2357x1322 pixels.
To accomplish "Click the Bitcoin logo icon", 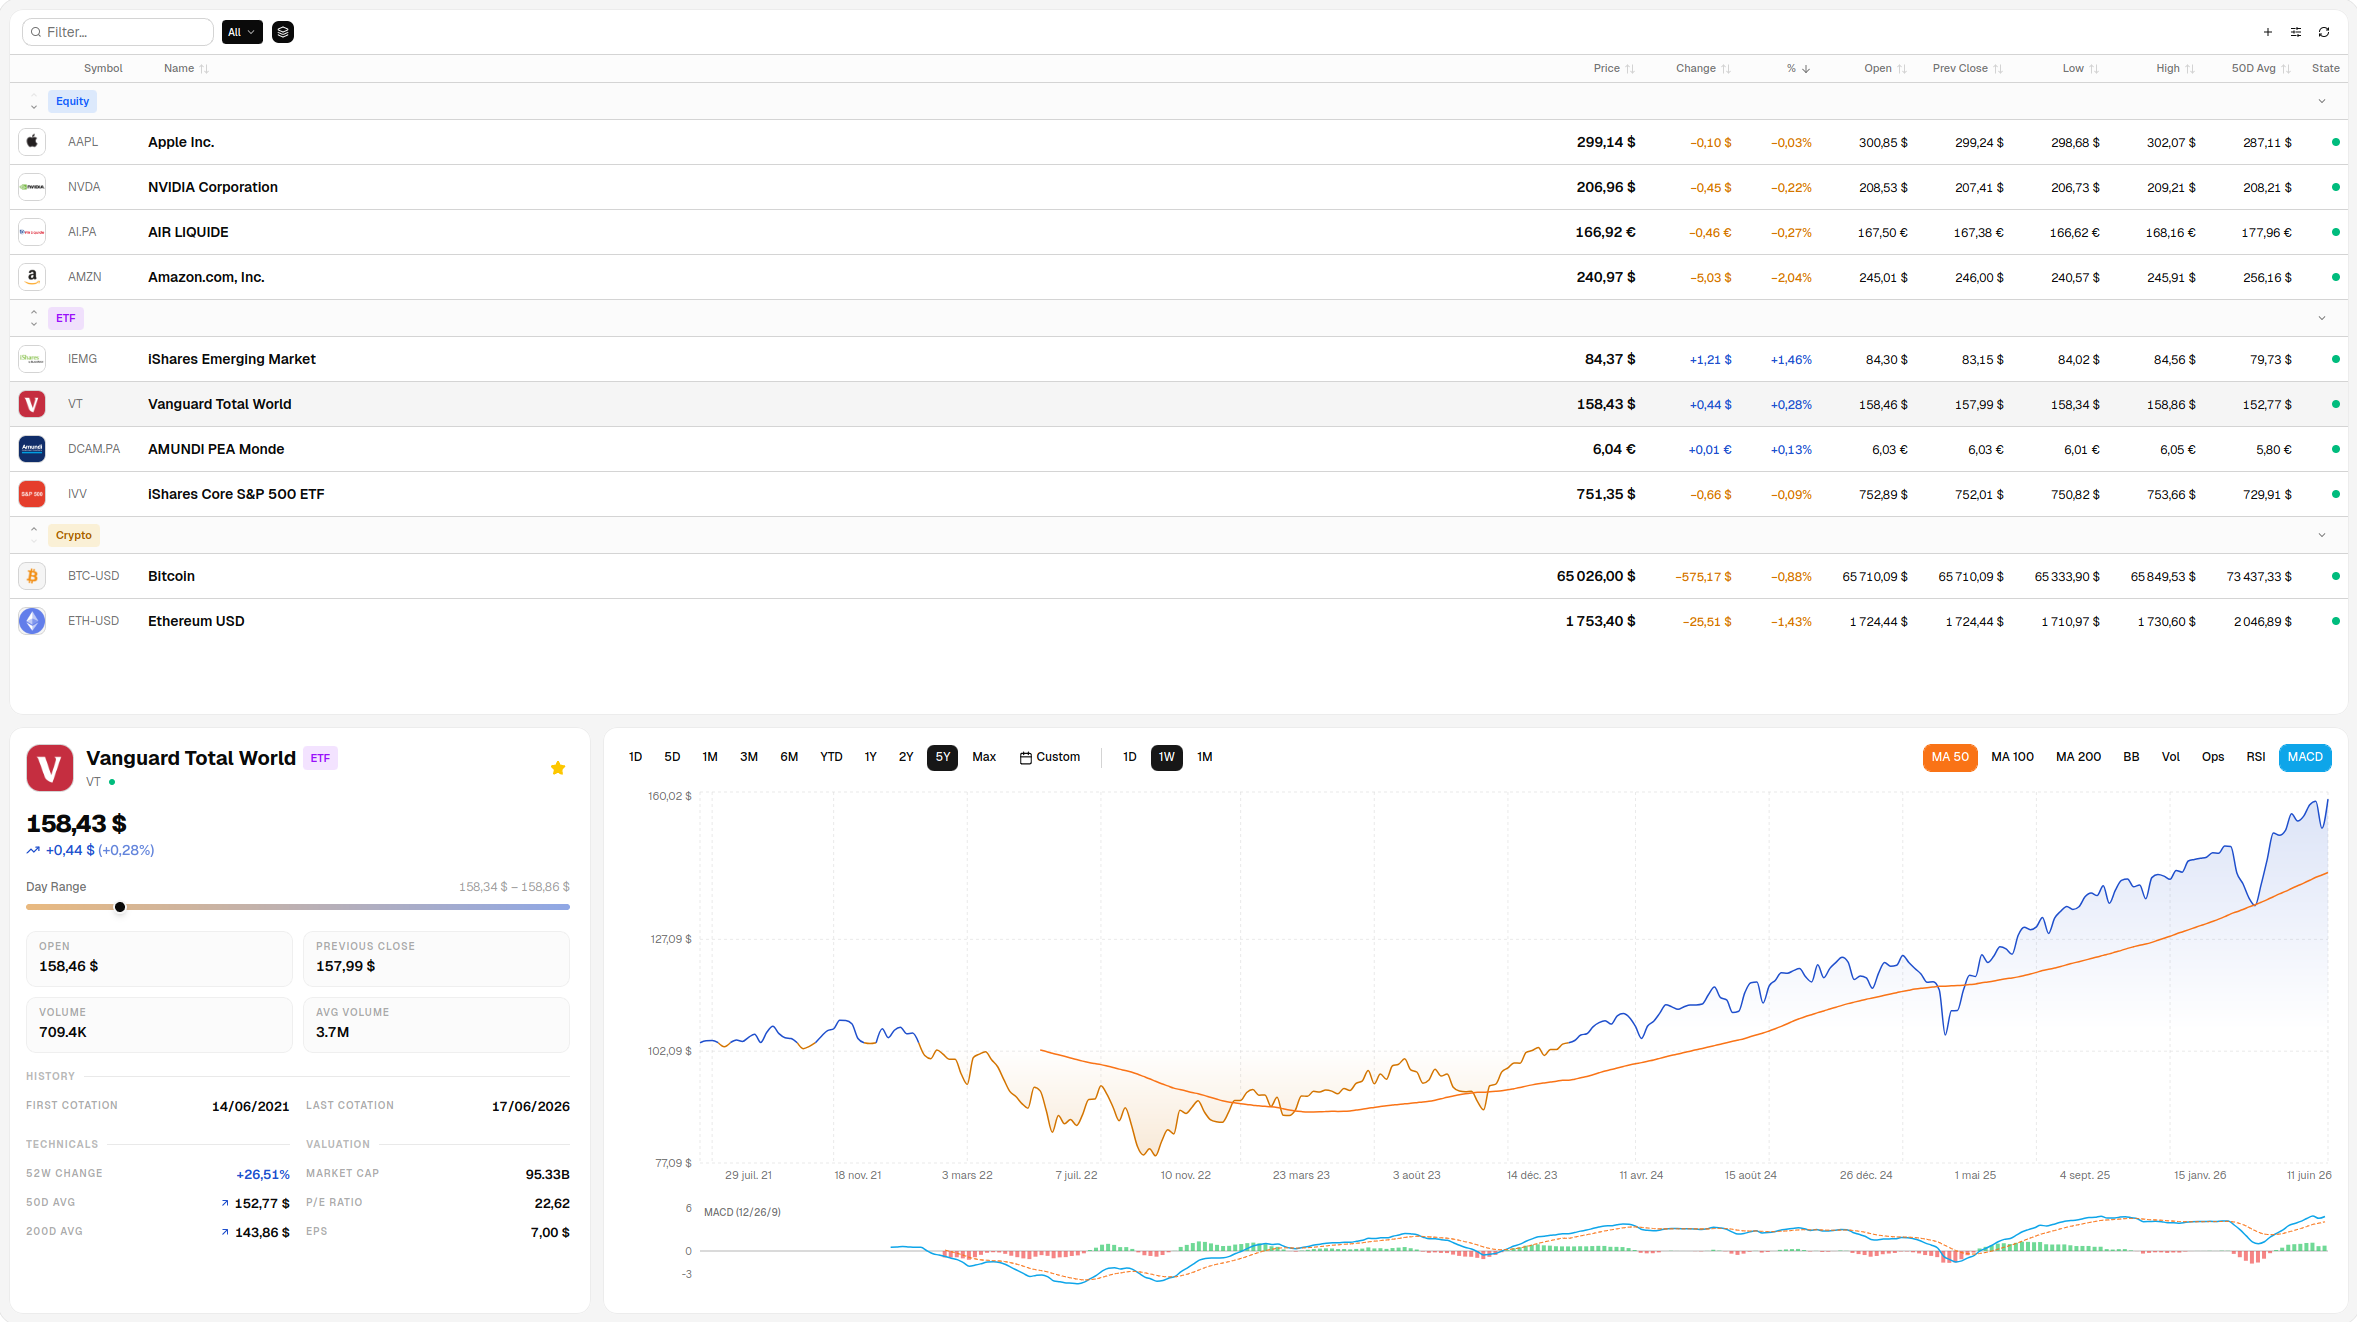I will (32, 576).
